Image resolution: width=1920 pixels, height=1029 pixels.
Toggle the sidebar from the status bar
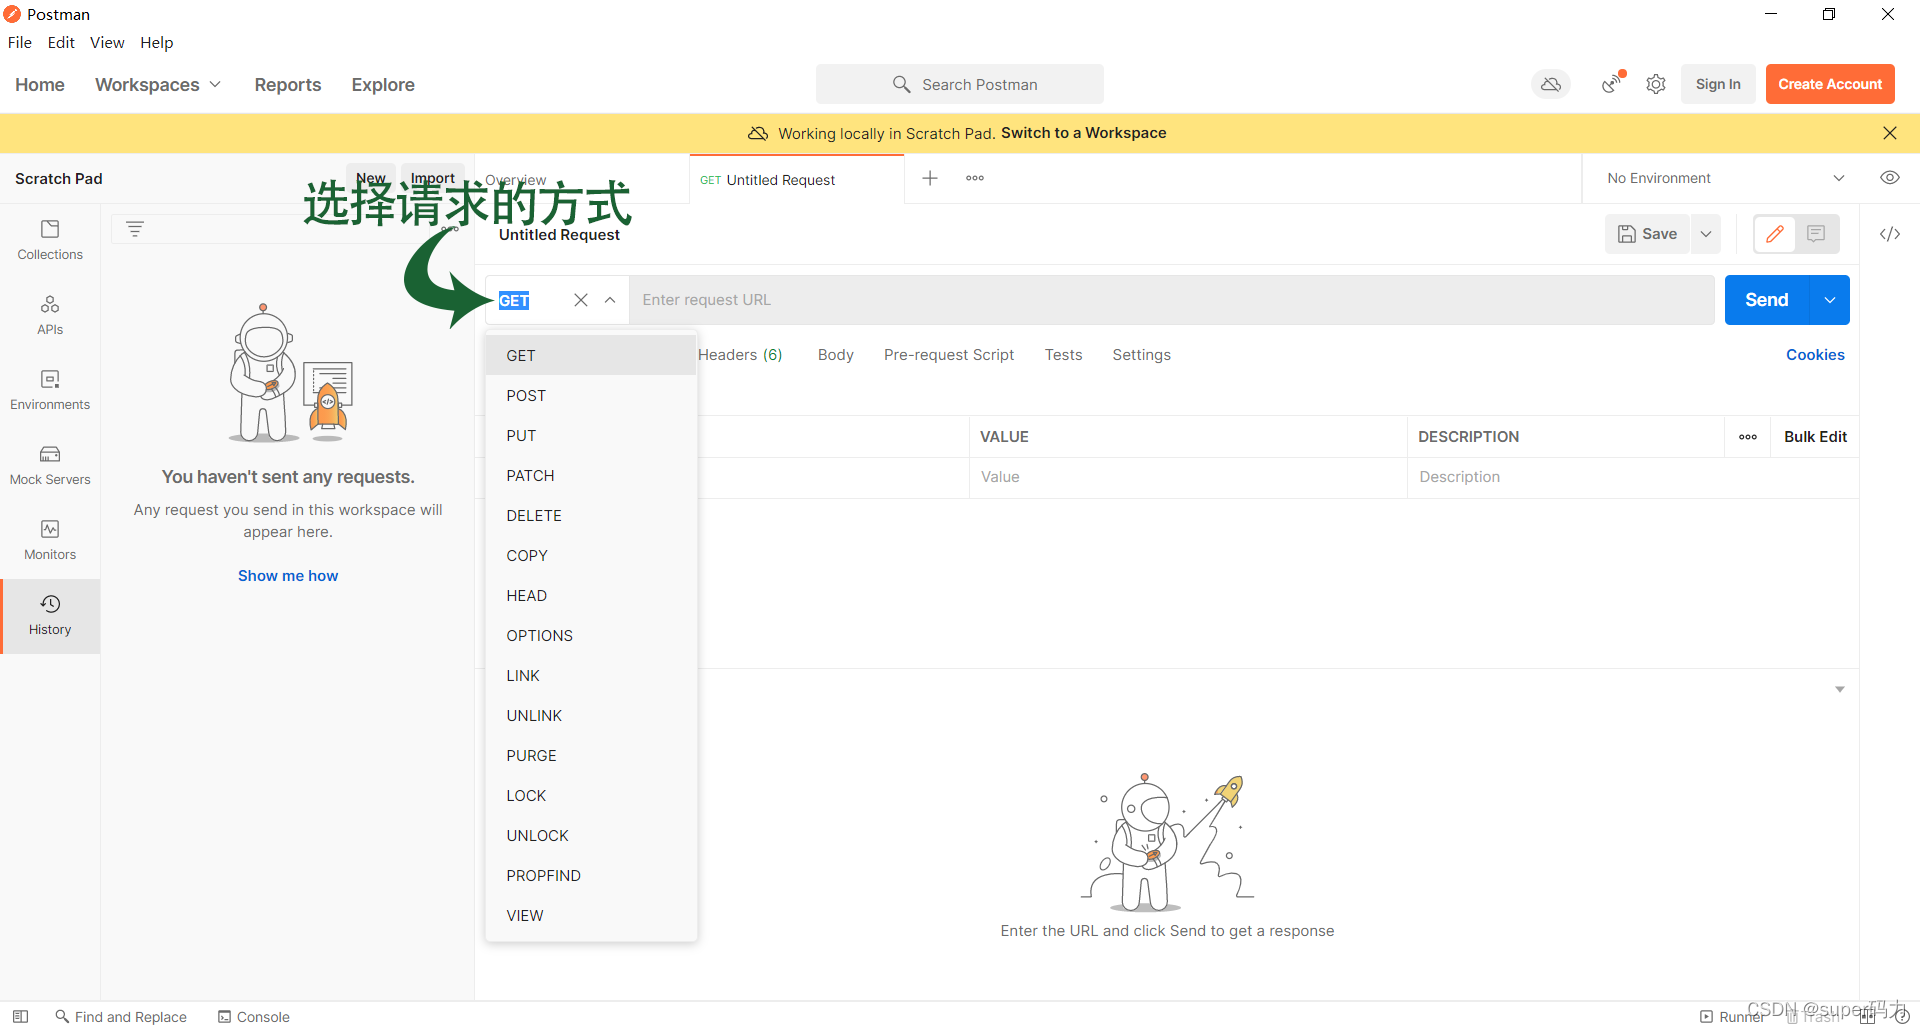[x=20, y=1016]
